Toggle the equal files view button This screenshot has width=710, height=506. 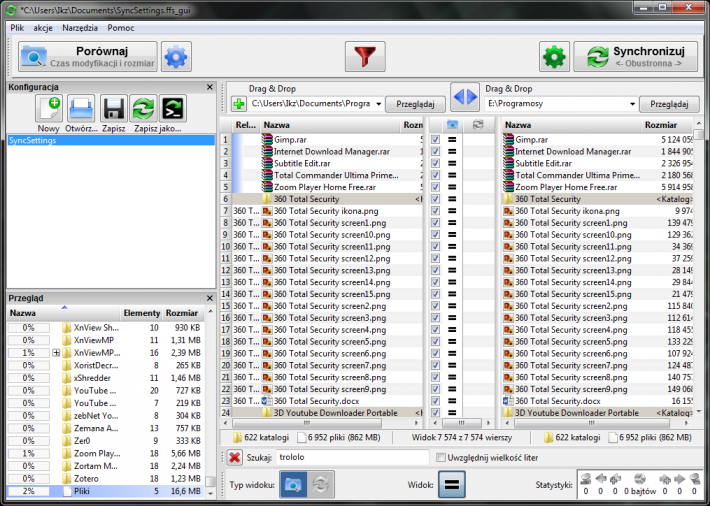click(x=451, y=485)
